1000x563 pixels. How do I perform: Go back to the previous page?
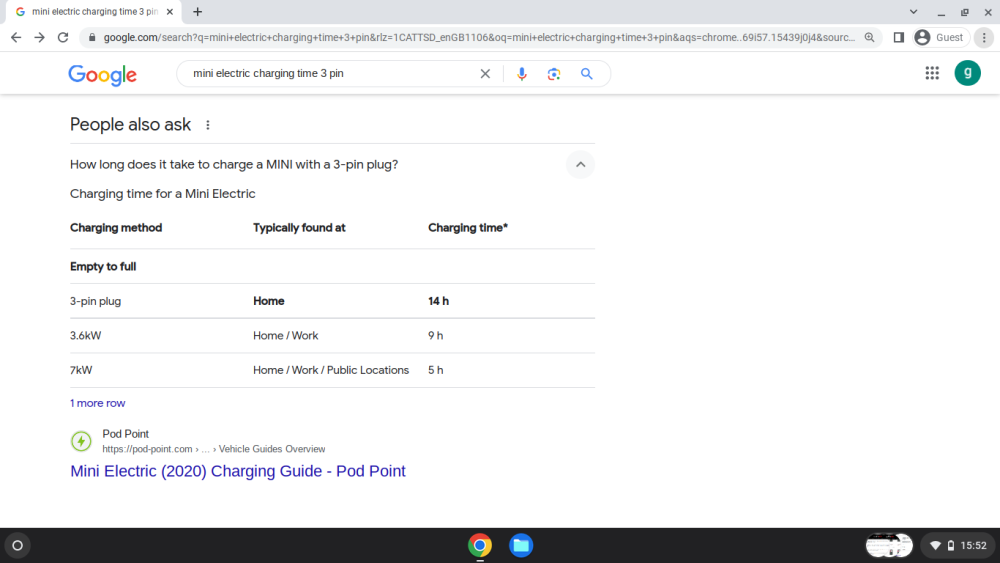[x=16, y=38]
